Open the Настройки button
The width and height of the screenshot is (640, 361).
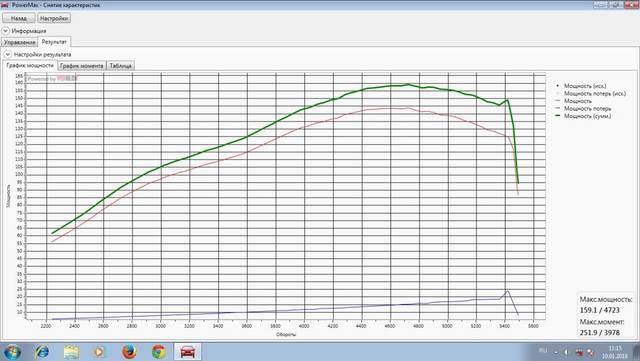(x=54, y=18)
